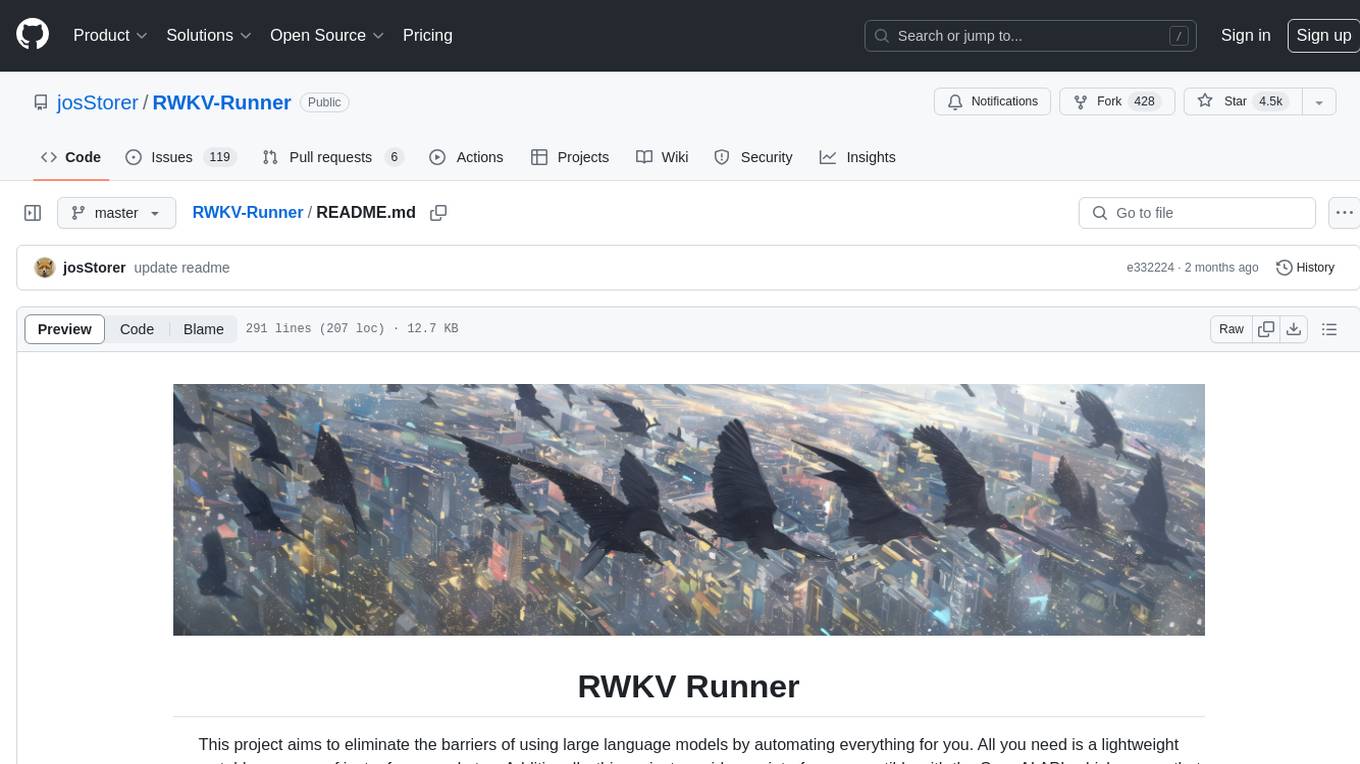Open the RWKV-Runner repository title link
Image resolution: width=1360 pixels, height=764 pixels.
[222, 102]
